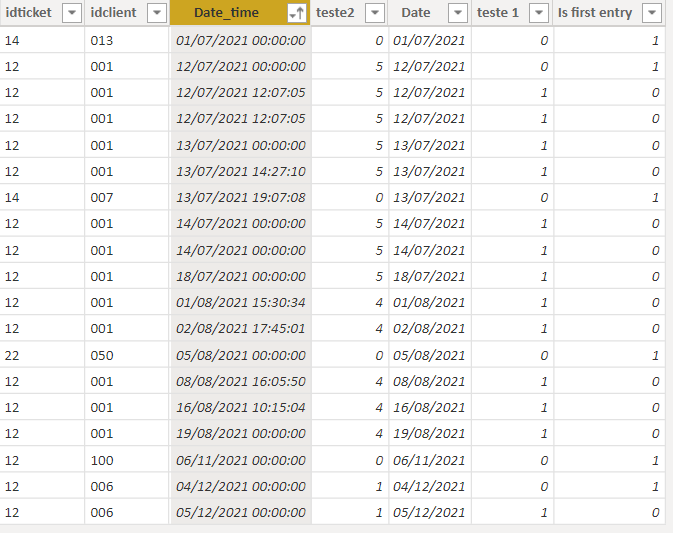Screen dimensions: 673x533
Task: Select the idticket column header label
Action: (x=28, y=12)
